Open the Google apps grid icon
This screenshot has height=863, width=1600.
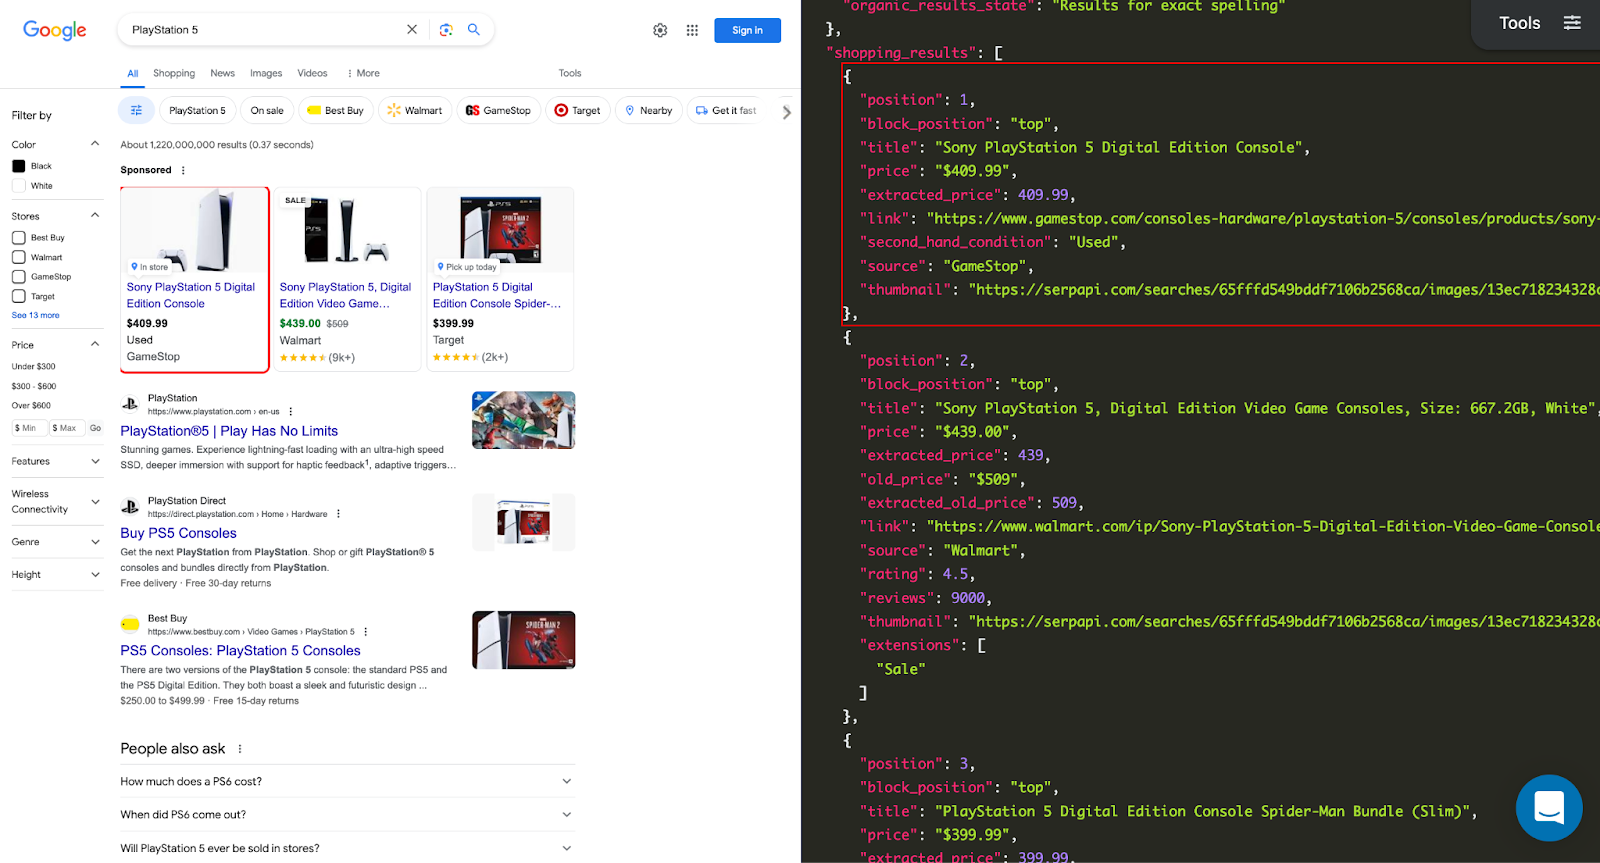(x=692, y=30)
